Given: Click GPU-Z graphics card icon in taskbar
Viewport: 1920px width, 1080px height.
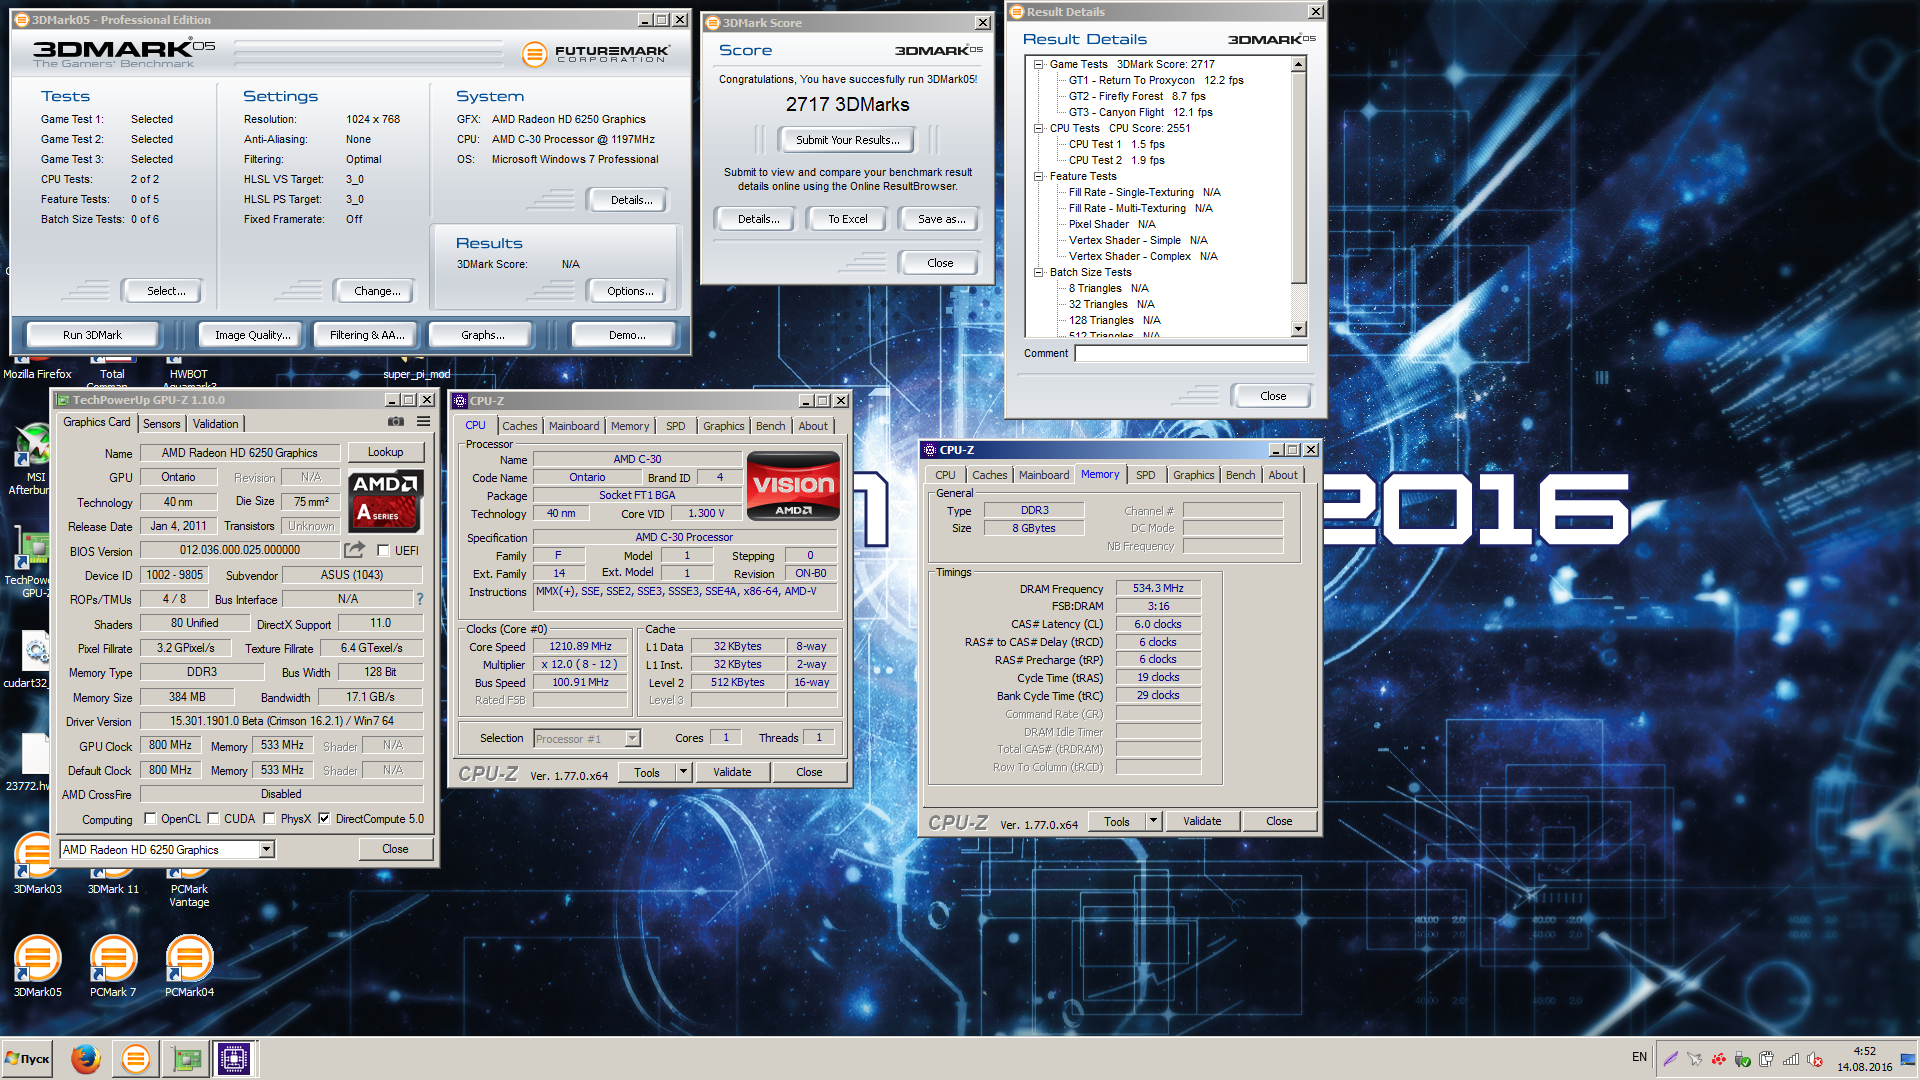Looking at the screenshot, I should [186, 1058].
